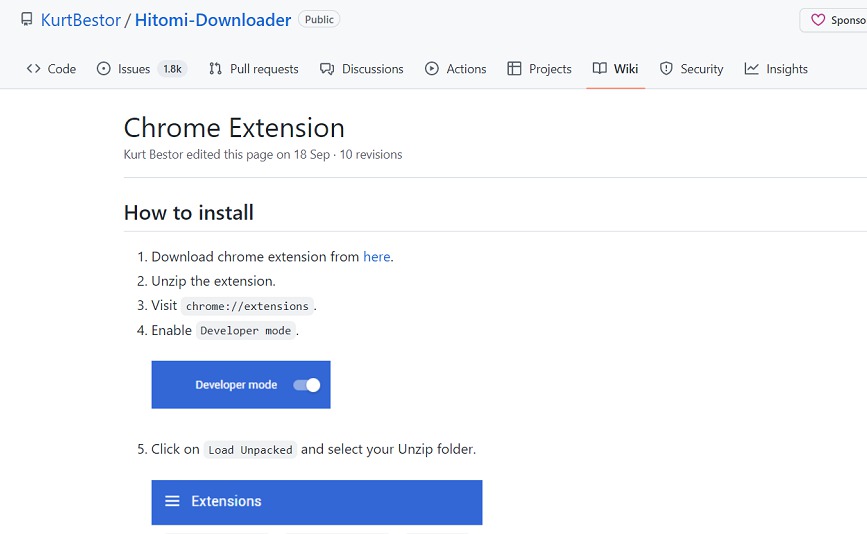Open the Actions tab
Image resolution: width=867 pixels, height=534 pixels.
tap(456, 69)
